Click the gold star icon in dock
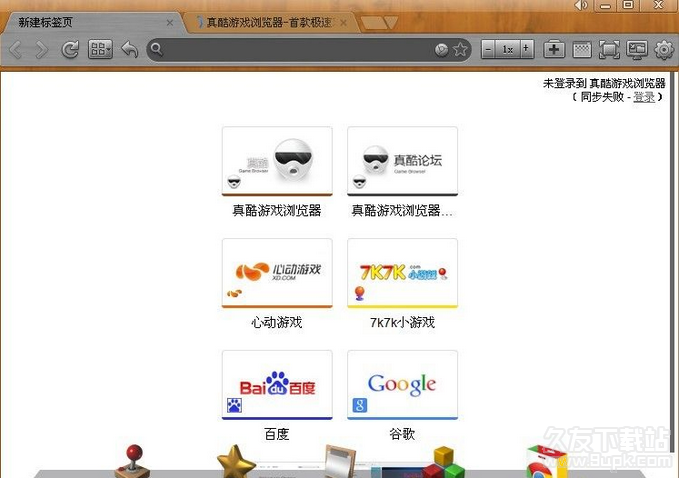 [x=236, y=462]
